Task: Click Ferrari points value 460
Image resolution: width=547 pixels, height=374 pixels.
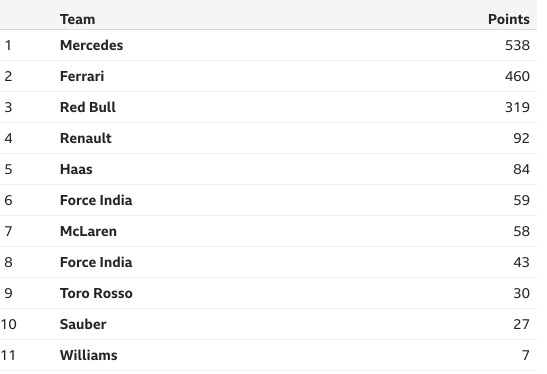Action: pos(517,76)
